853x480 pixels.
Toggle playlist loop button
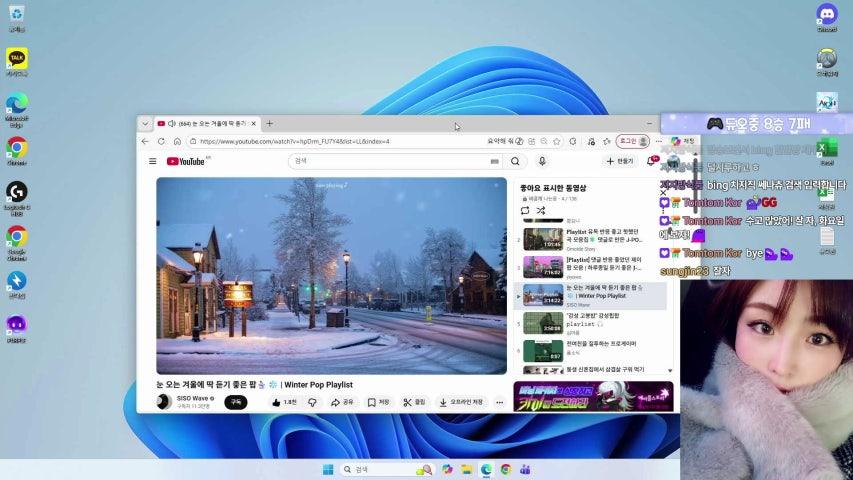[525, 211]
